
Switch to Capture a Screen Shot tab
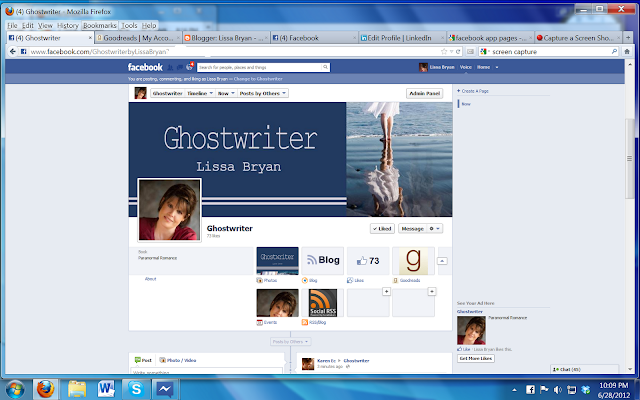578,38
